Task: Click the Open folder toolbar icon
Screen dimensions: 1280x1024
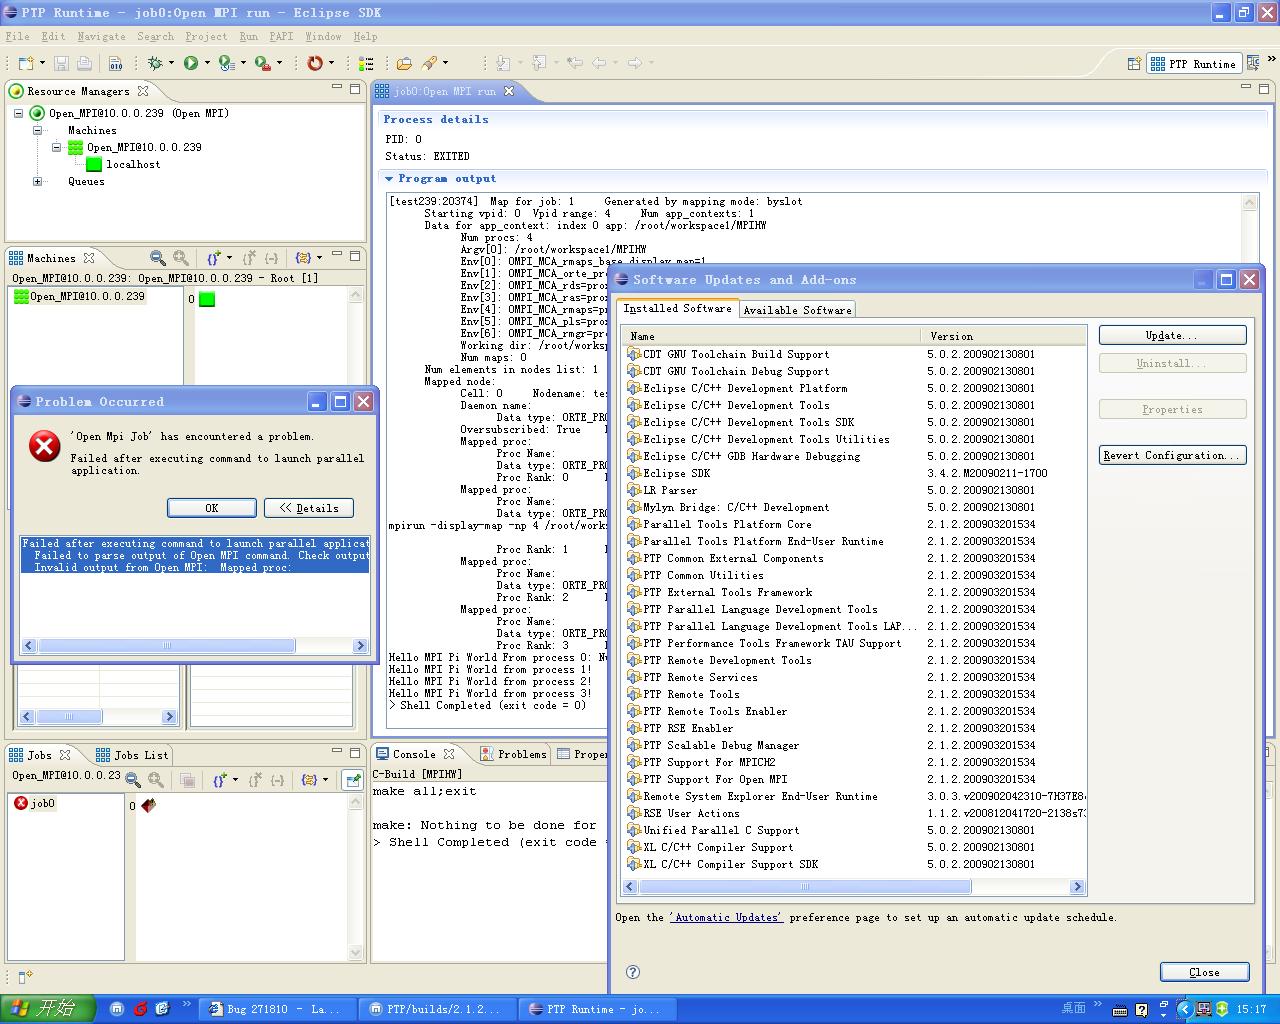Action: point(404,63)
